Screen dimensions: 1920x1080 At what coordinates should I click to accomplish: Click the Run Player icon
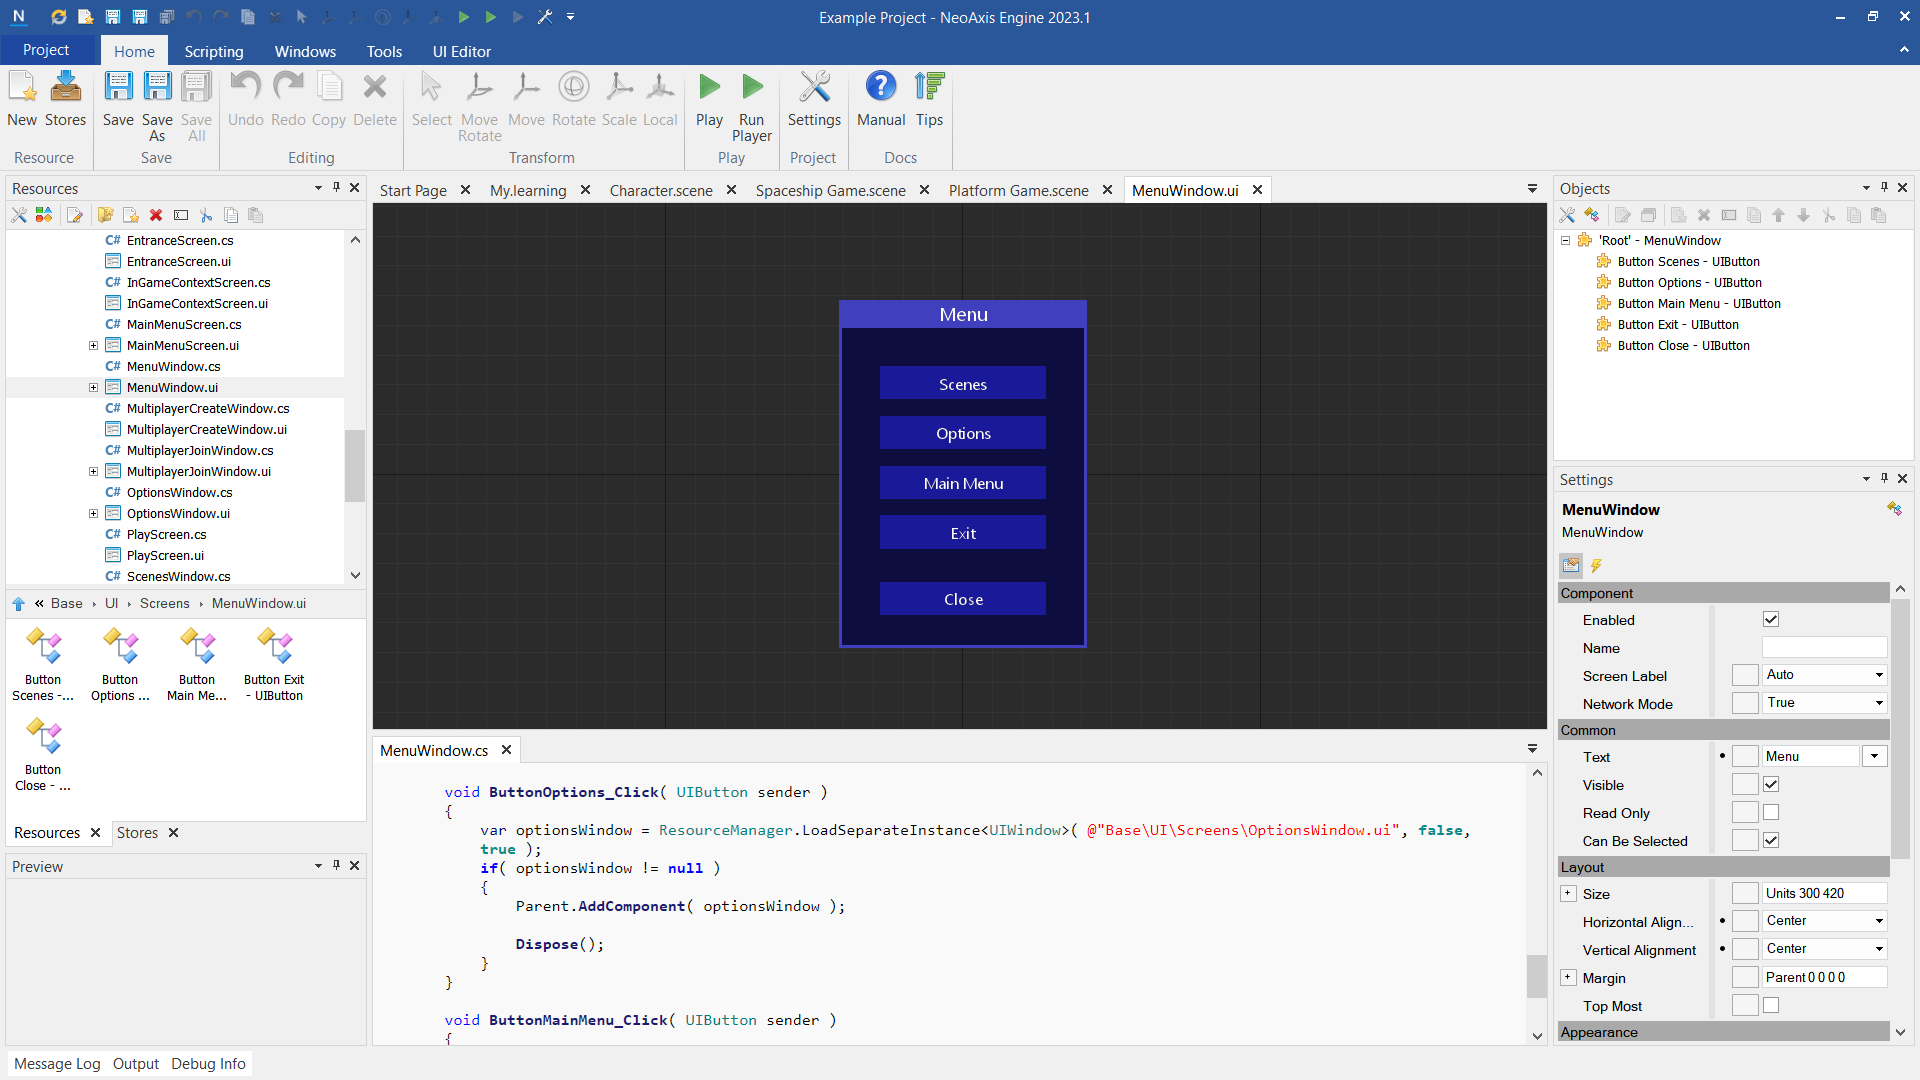click(x=751, y=89)
